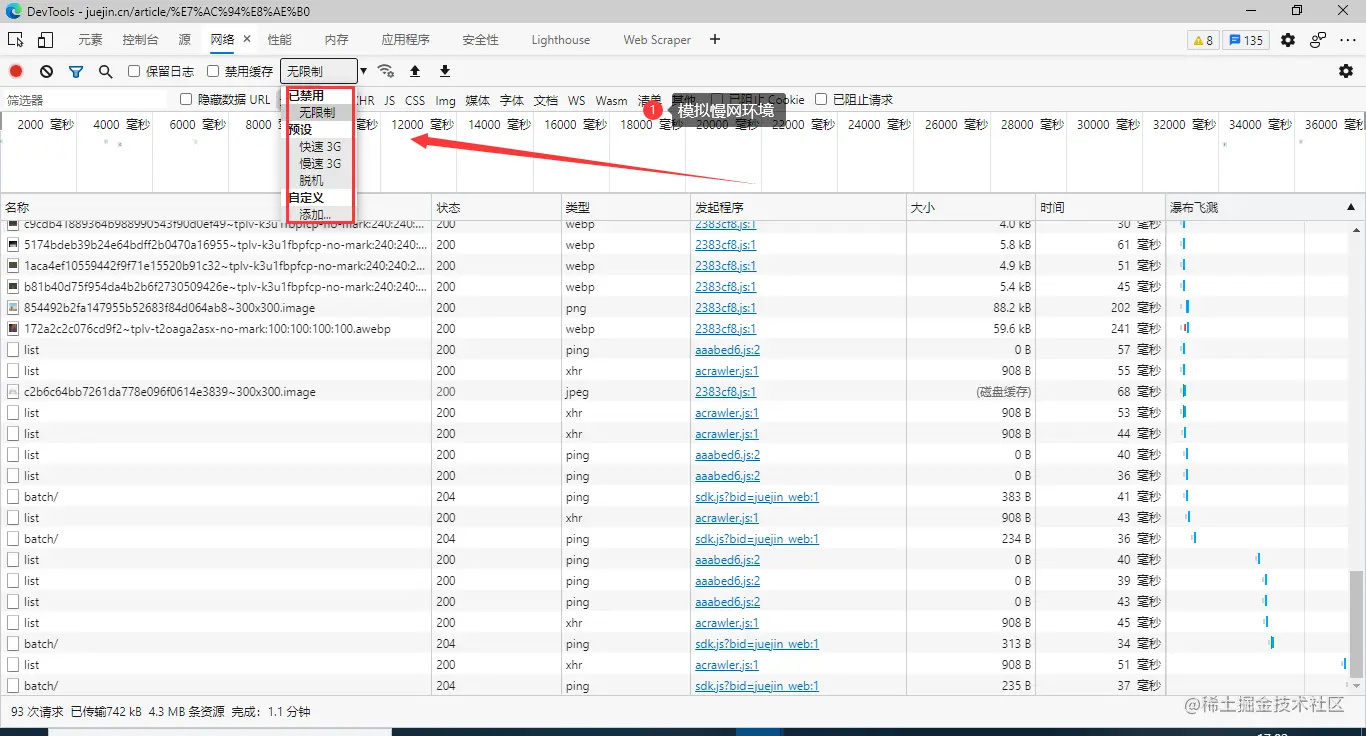
Task: Switch to the 控制台 tab
Action: 140,40
